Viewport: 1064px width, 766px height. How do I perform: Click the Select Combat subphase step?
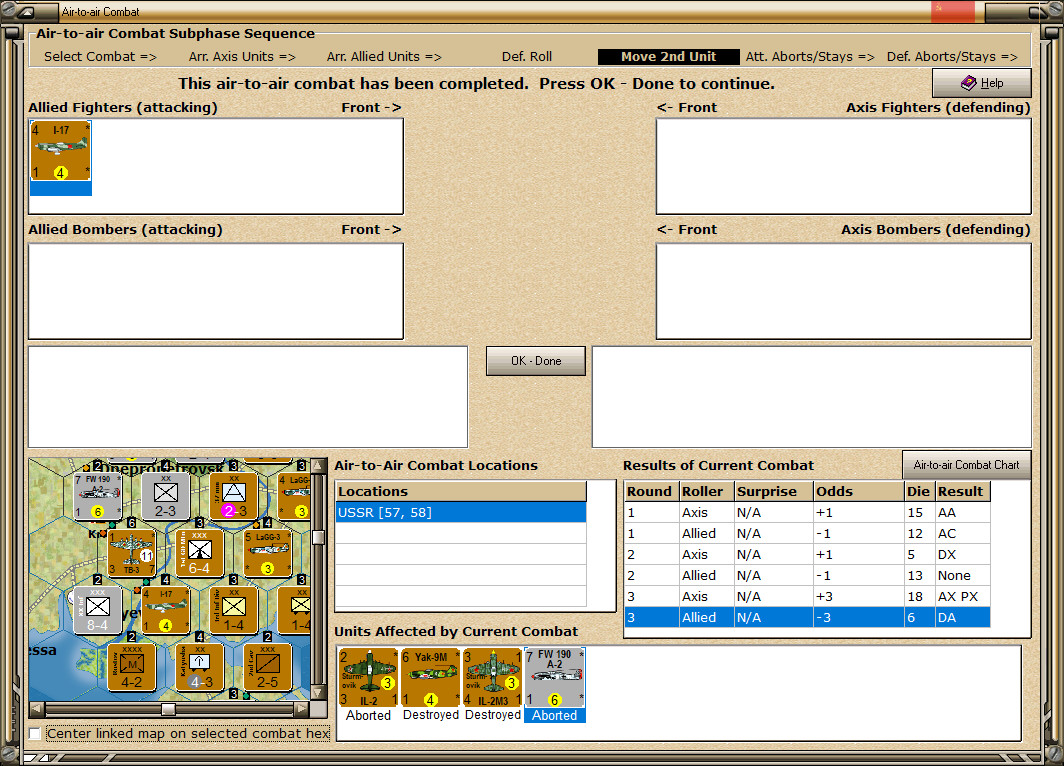coord(100,57)
